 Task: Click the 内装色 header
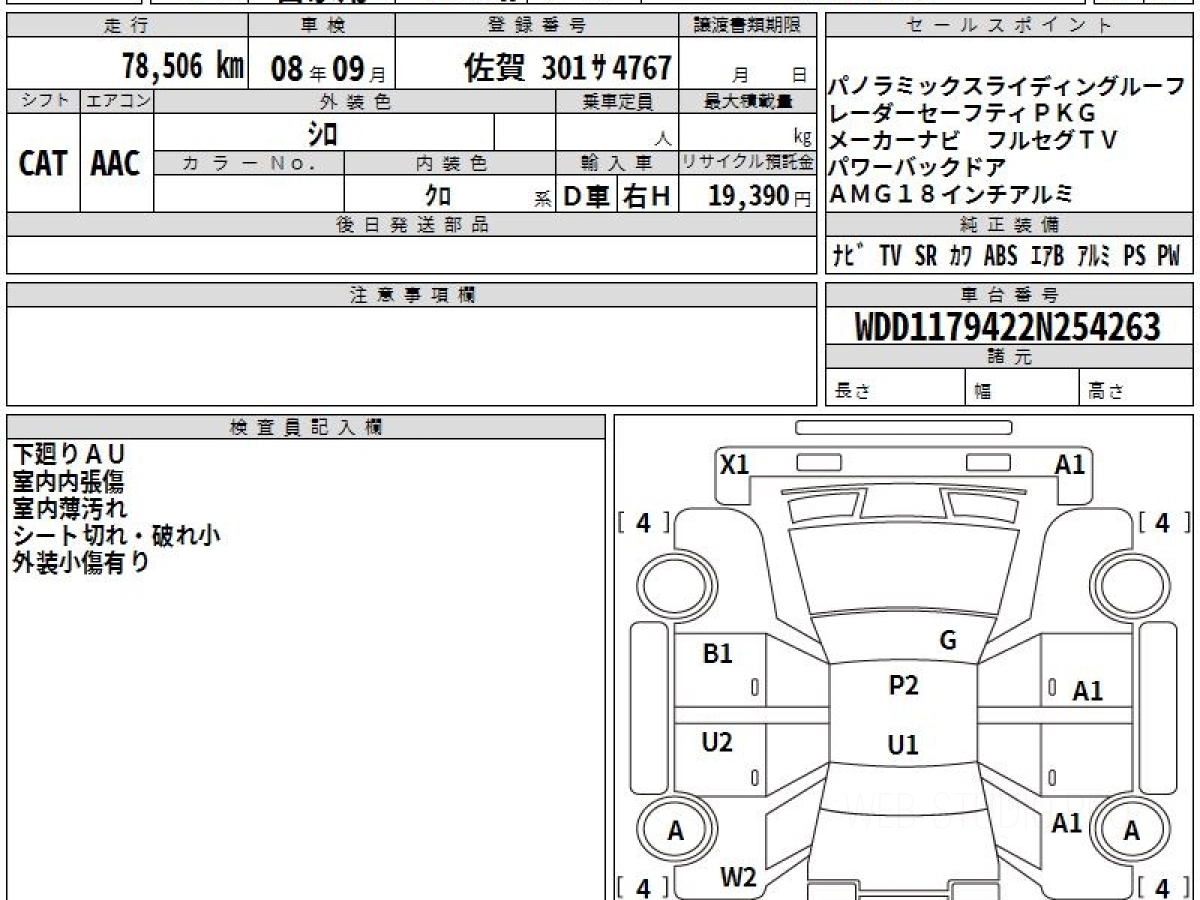pos(450,163)
